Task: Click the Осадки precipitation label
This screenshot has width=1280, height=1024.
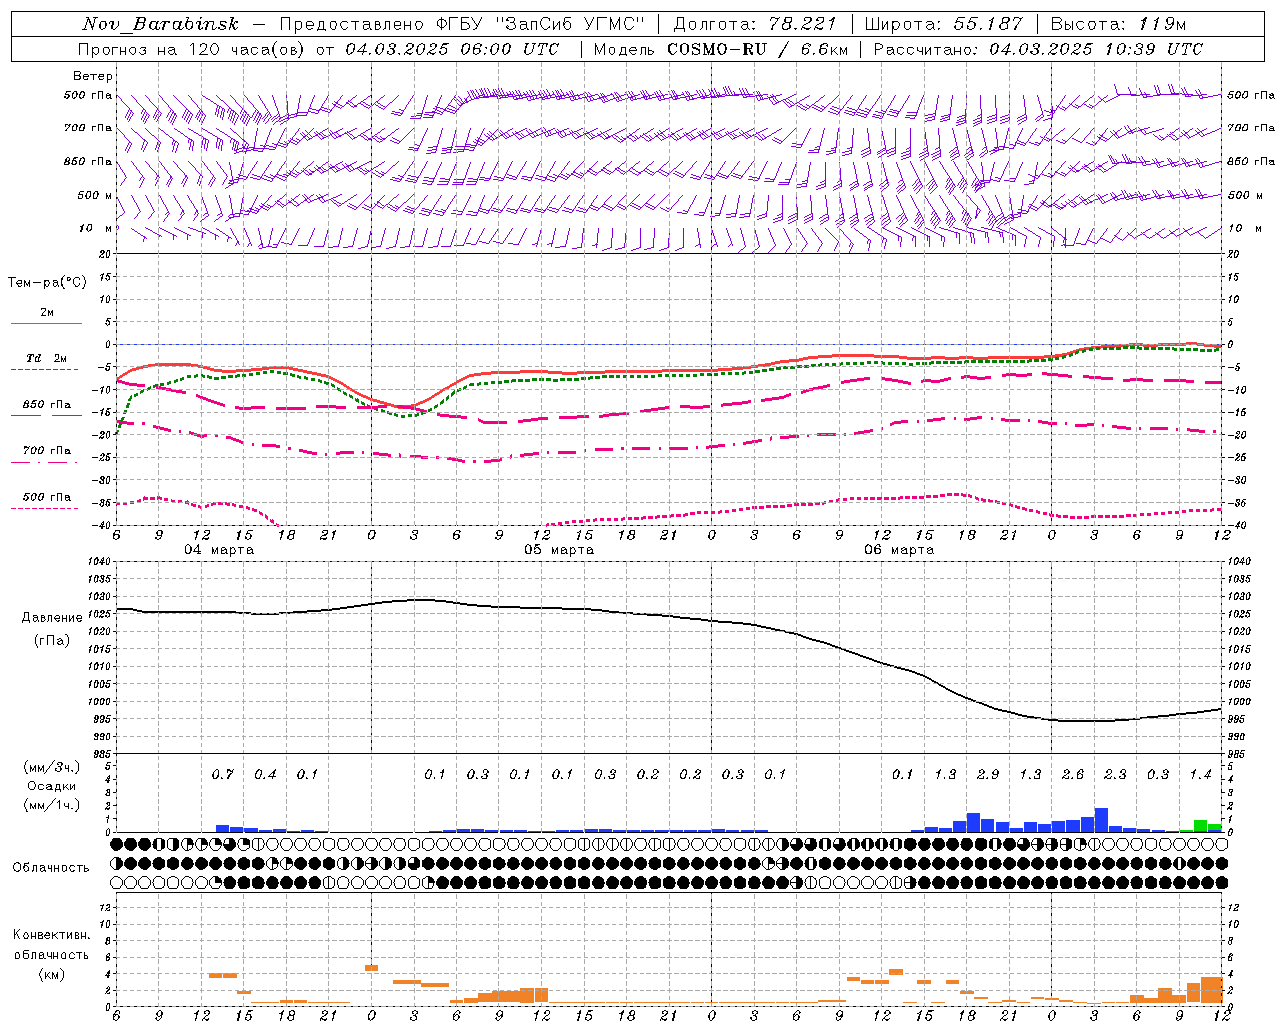Action: (x=52, y=786)
